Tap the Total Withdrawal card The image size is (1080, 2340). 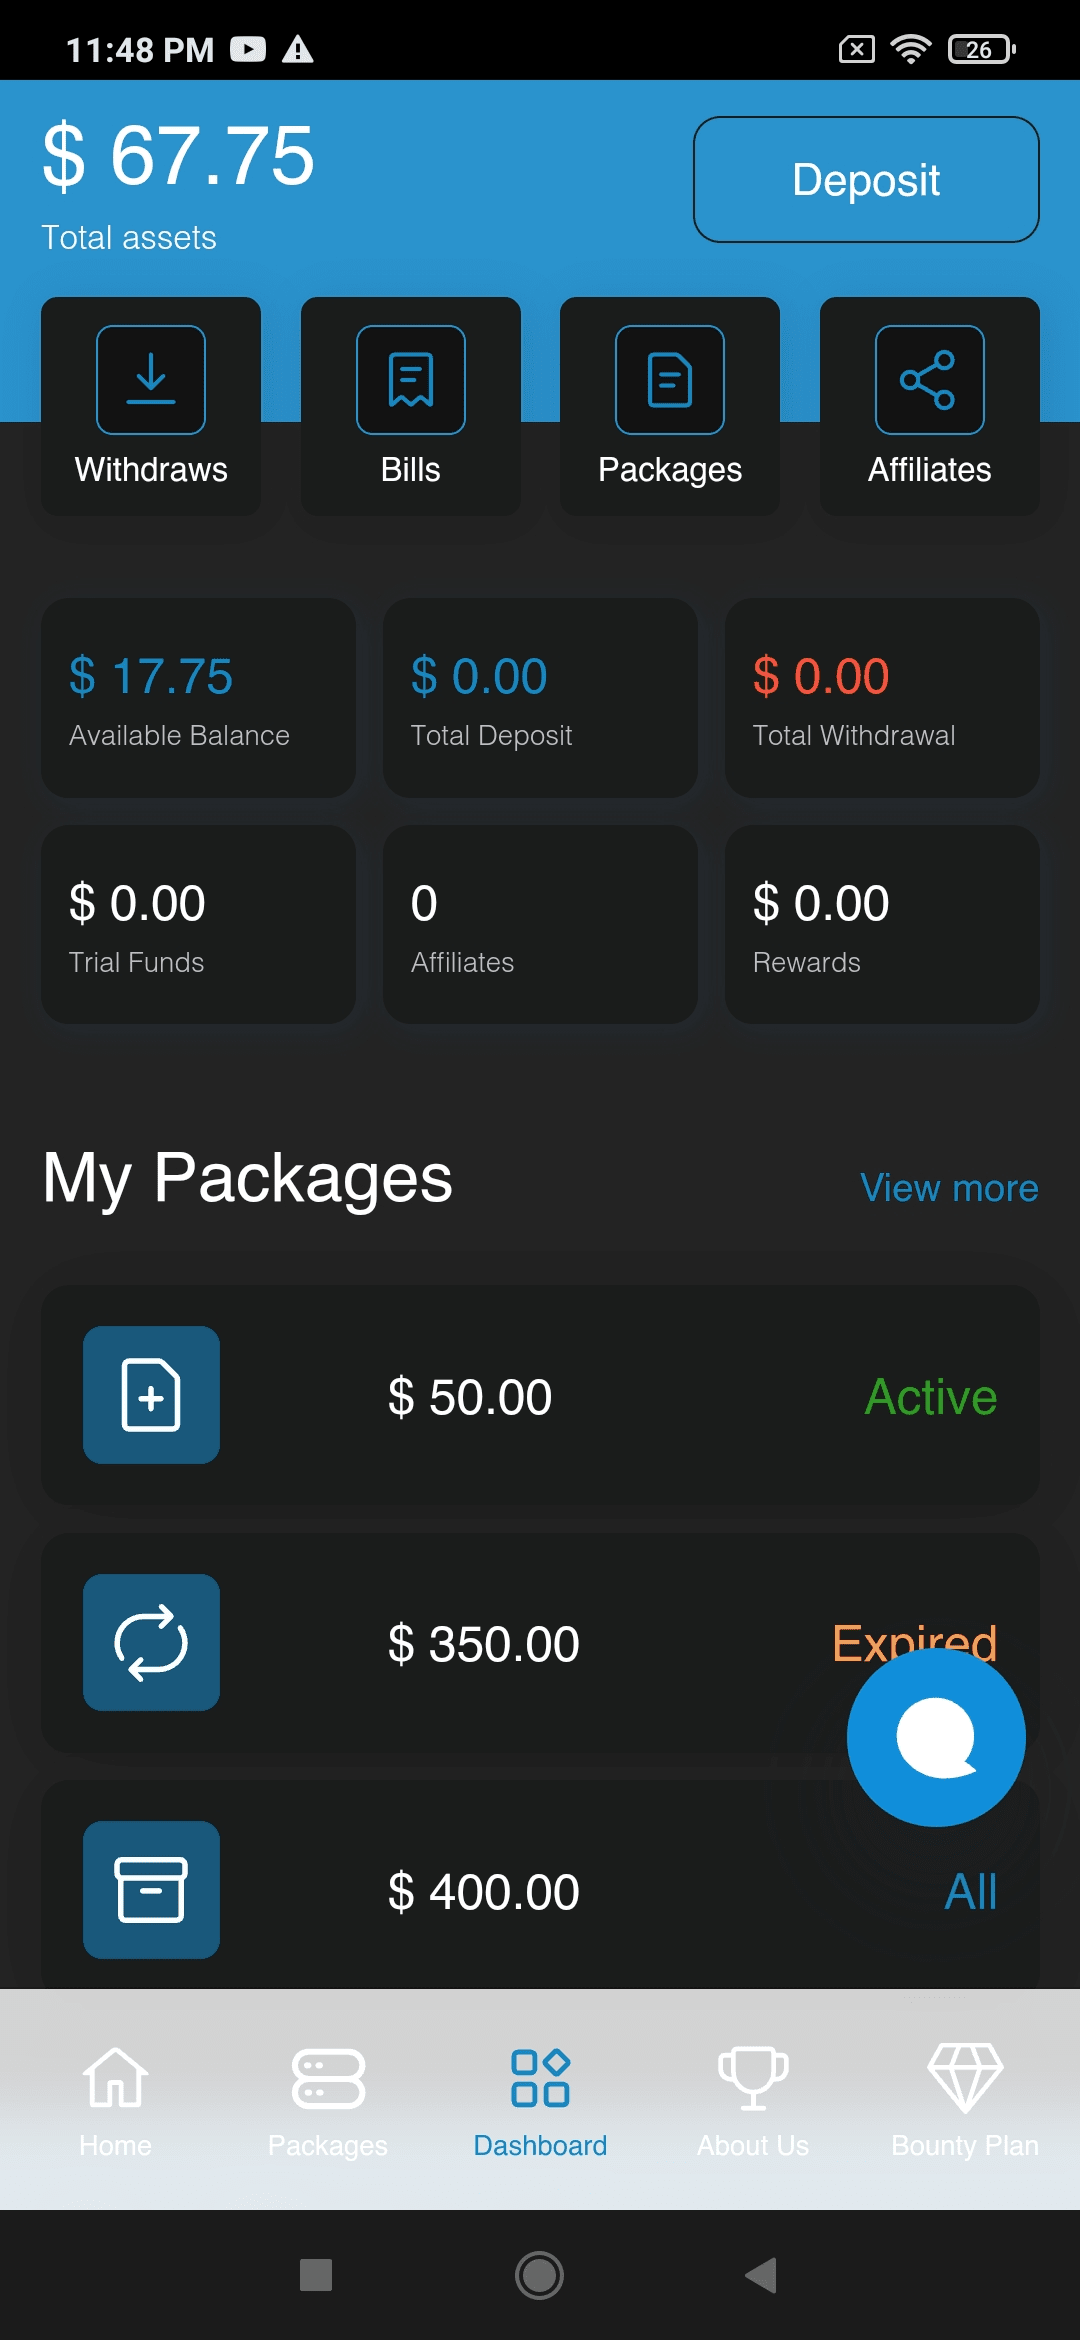pyautogui.click(x=882, y=698)
